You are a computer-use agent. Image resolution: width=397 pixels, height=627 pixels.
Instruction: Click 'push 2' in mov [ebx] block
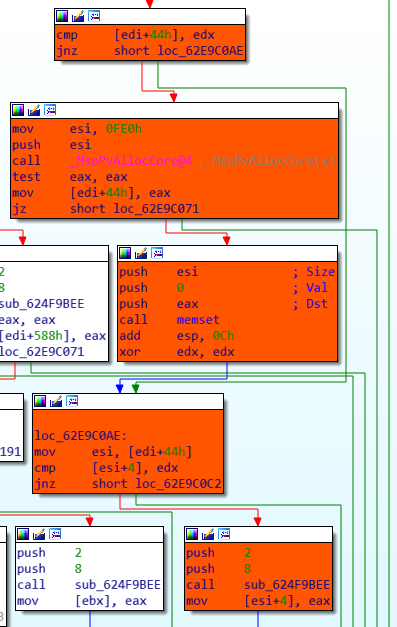50,553
